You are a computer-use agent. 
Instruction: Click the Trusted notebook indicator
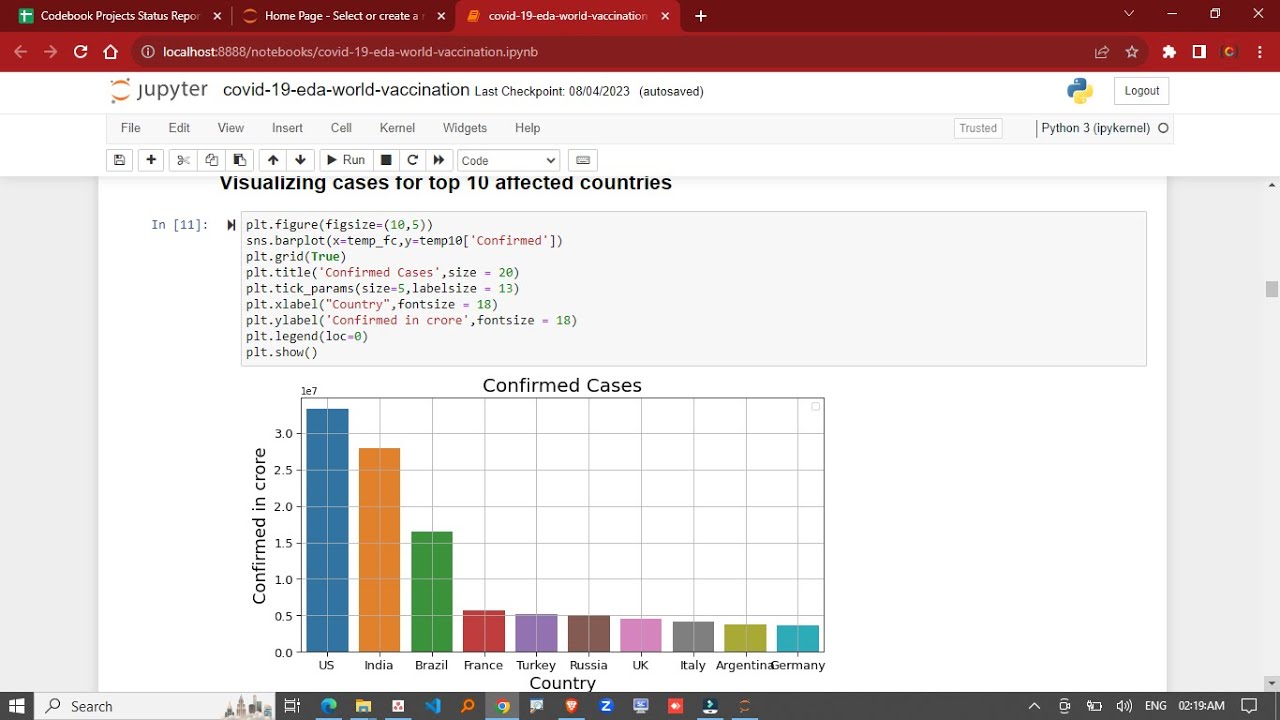coord(978,128)
